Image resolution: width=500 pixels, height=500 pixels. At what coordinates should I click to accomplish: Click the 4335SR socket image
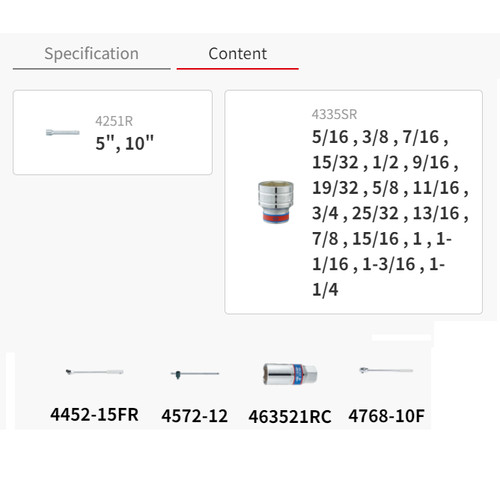coord(276,202)
